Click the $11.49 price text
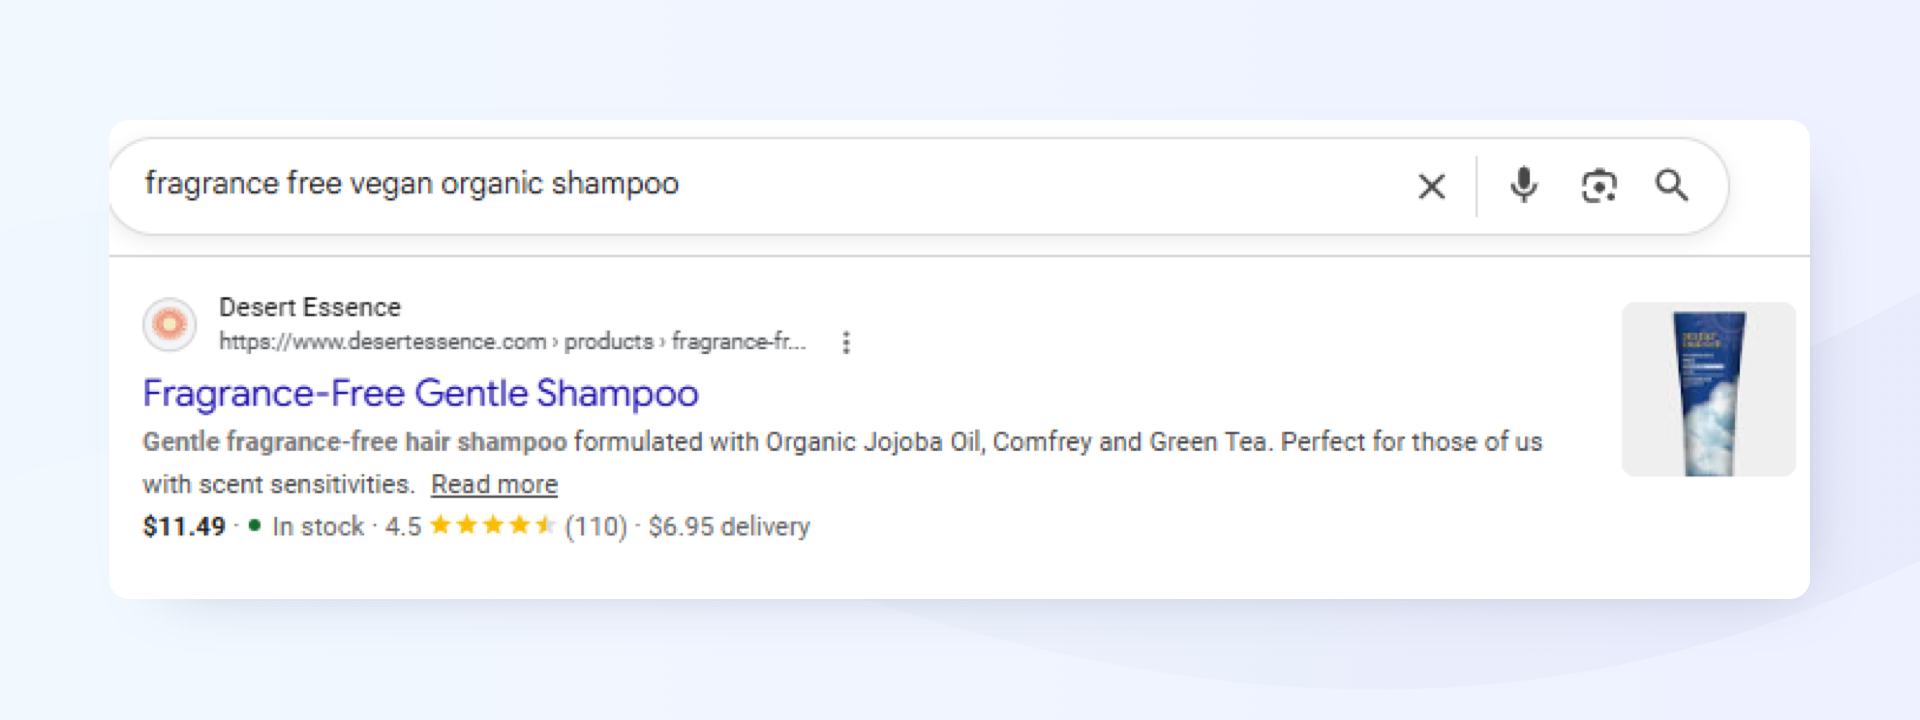1920x720 pixels. coord(184,527)
